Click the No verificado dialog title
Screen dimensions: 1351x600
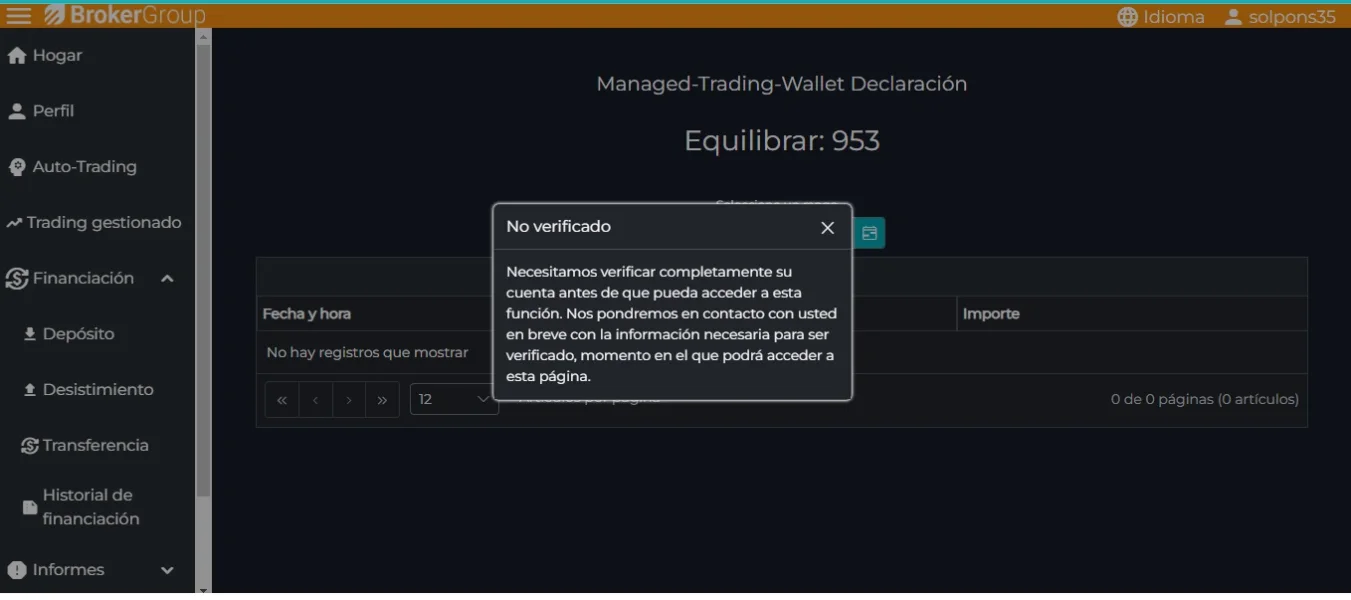[558, 227]
